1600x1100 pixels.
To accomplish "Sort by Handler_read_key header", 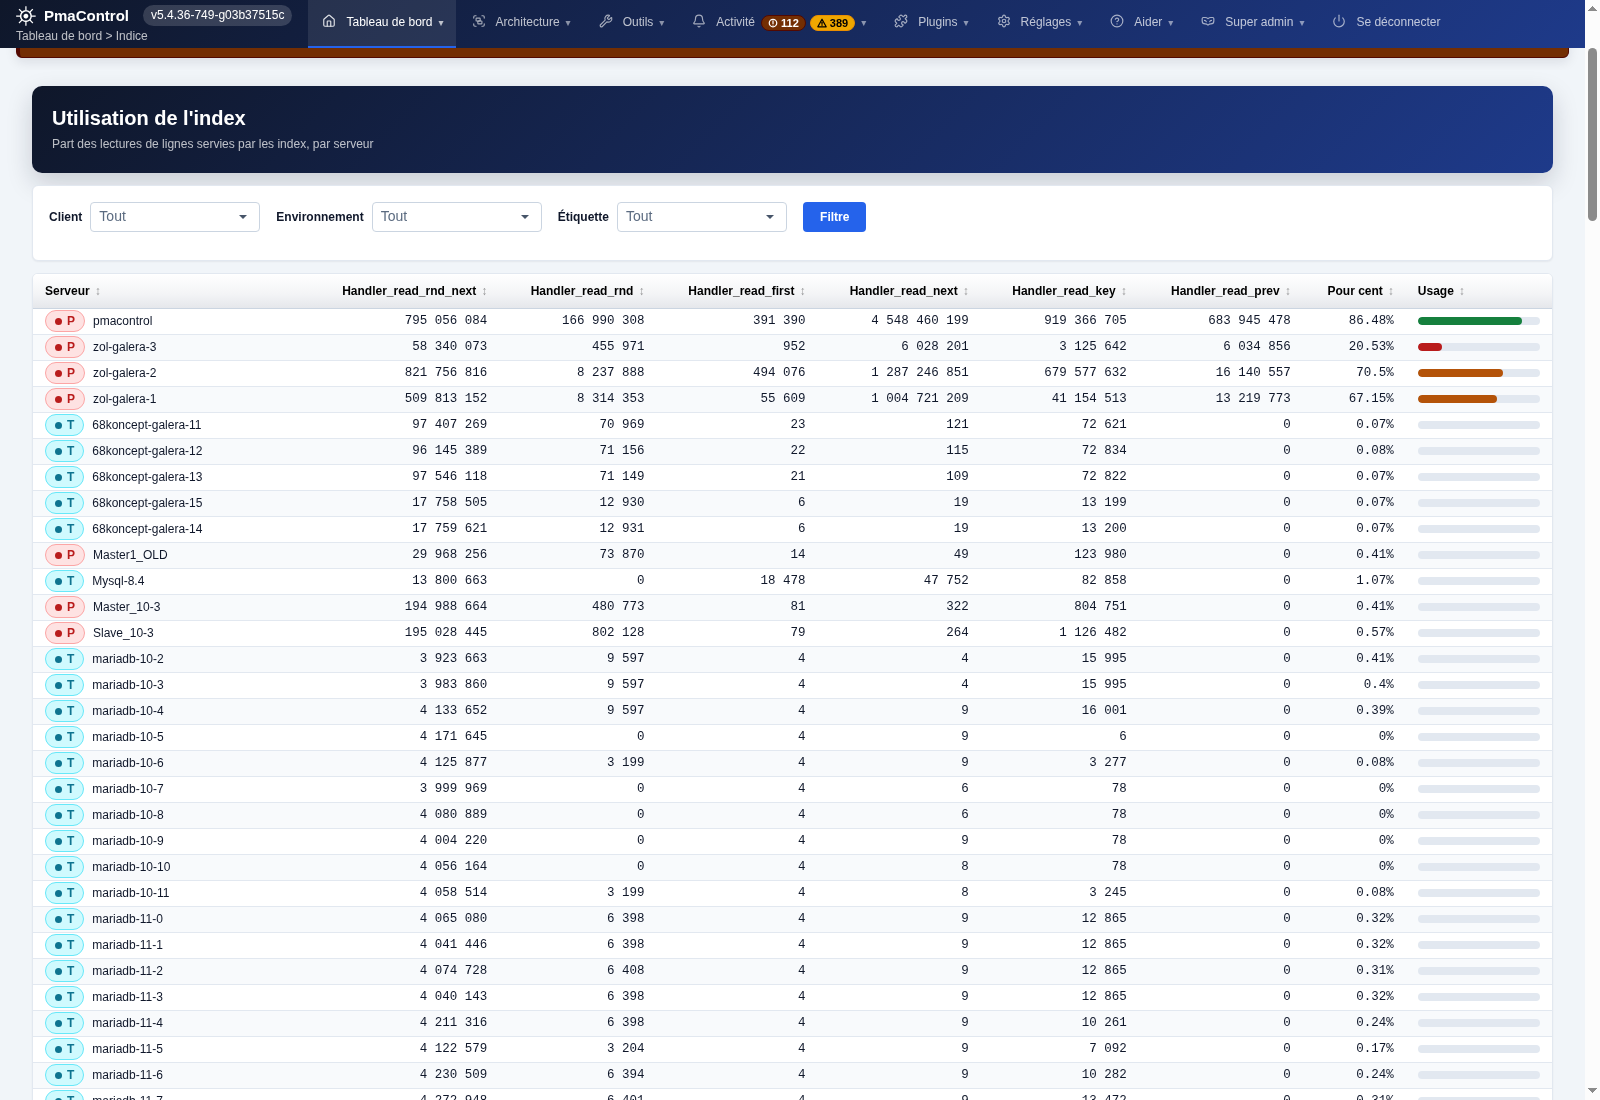I will 1069,291.
